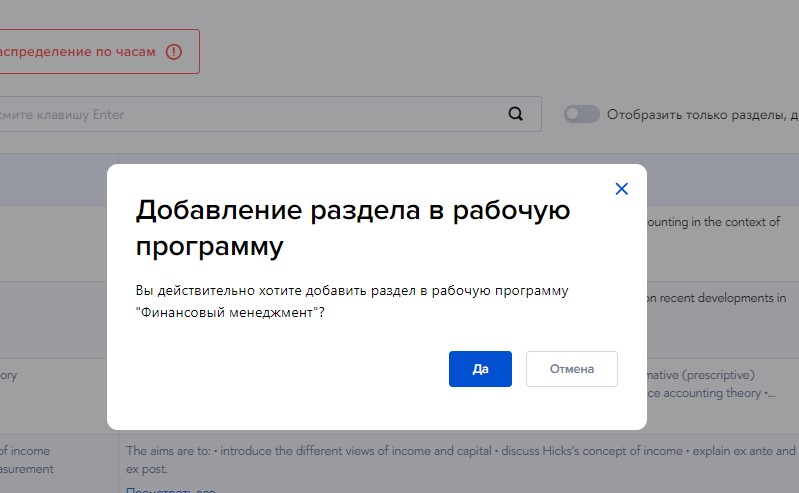Close the dialog with the X icon

click(x=621, y=189)
